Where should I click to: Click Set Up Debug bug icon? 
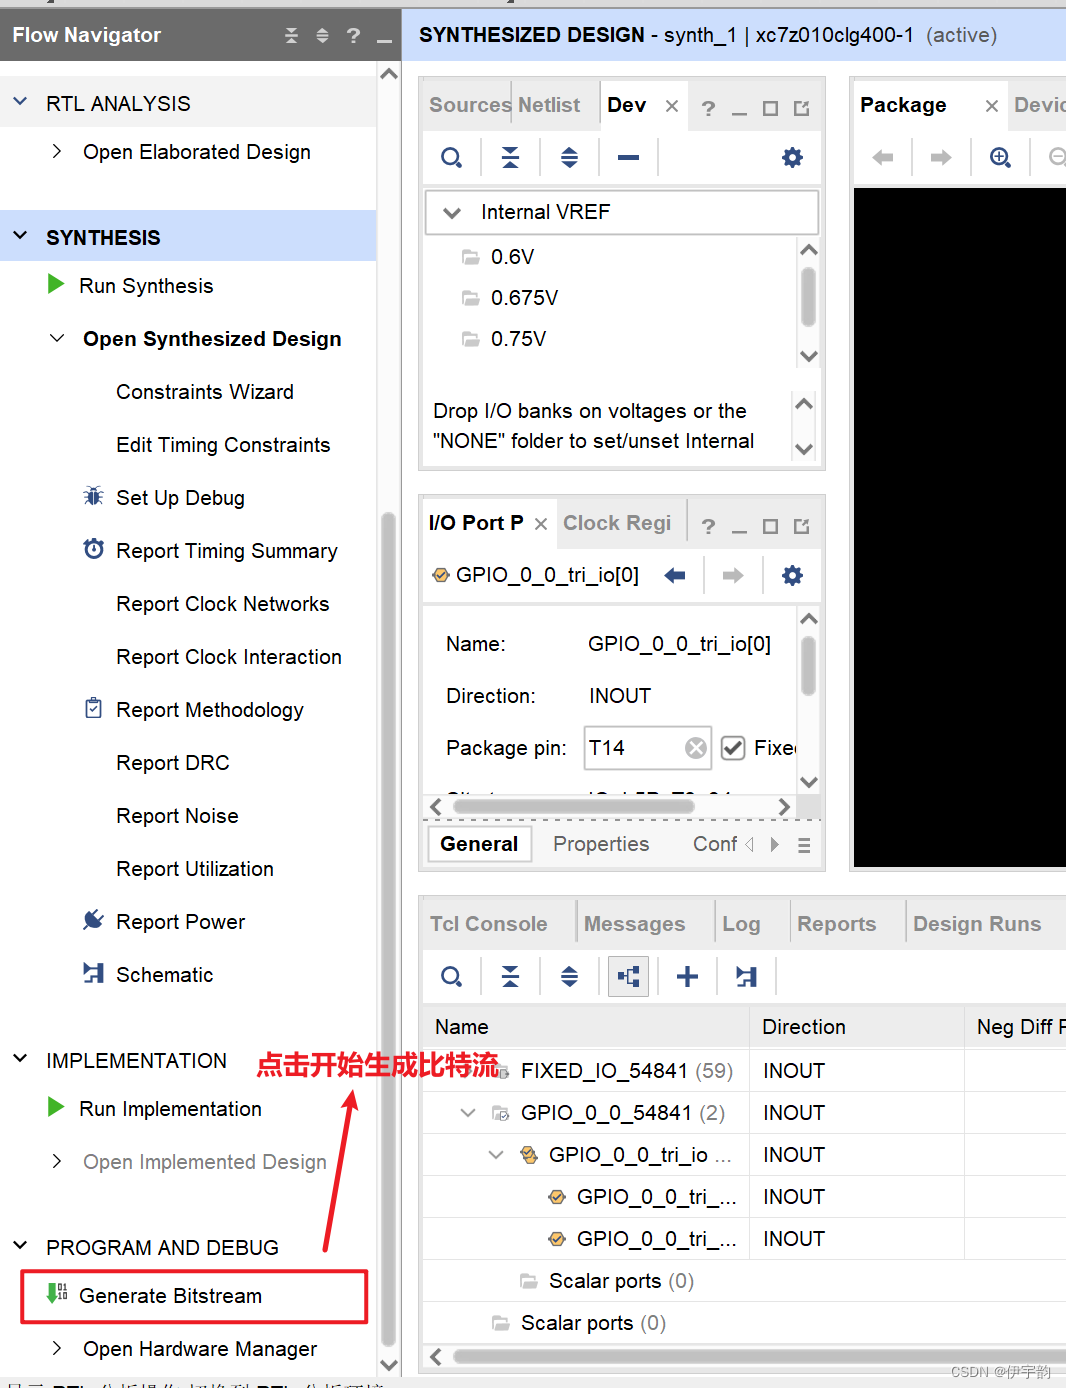coord(93,497)
